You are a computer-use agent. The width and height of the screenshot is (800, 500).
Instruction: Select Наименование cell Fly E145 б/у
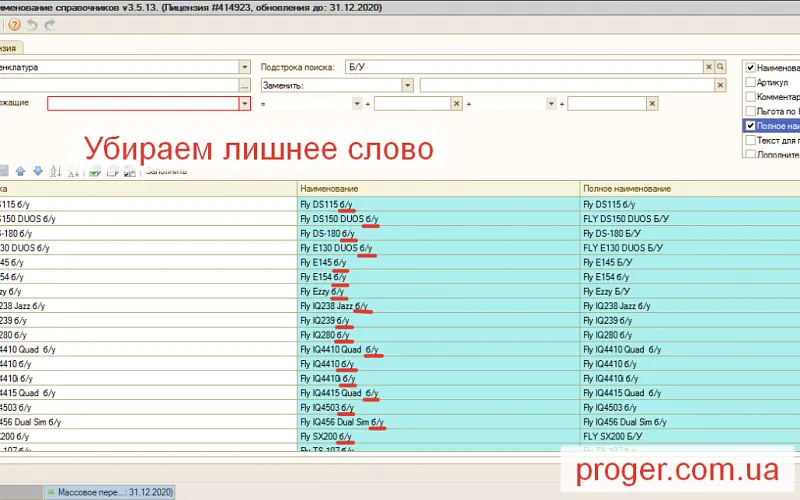[438, 262]
